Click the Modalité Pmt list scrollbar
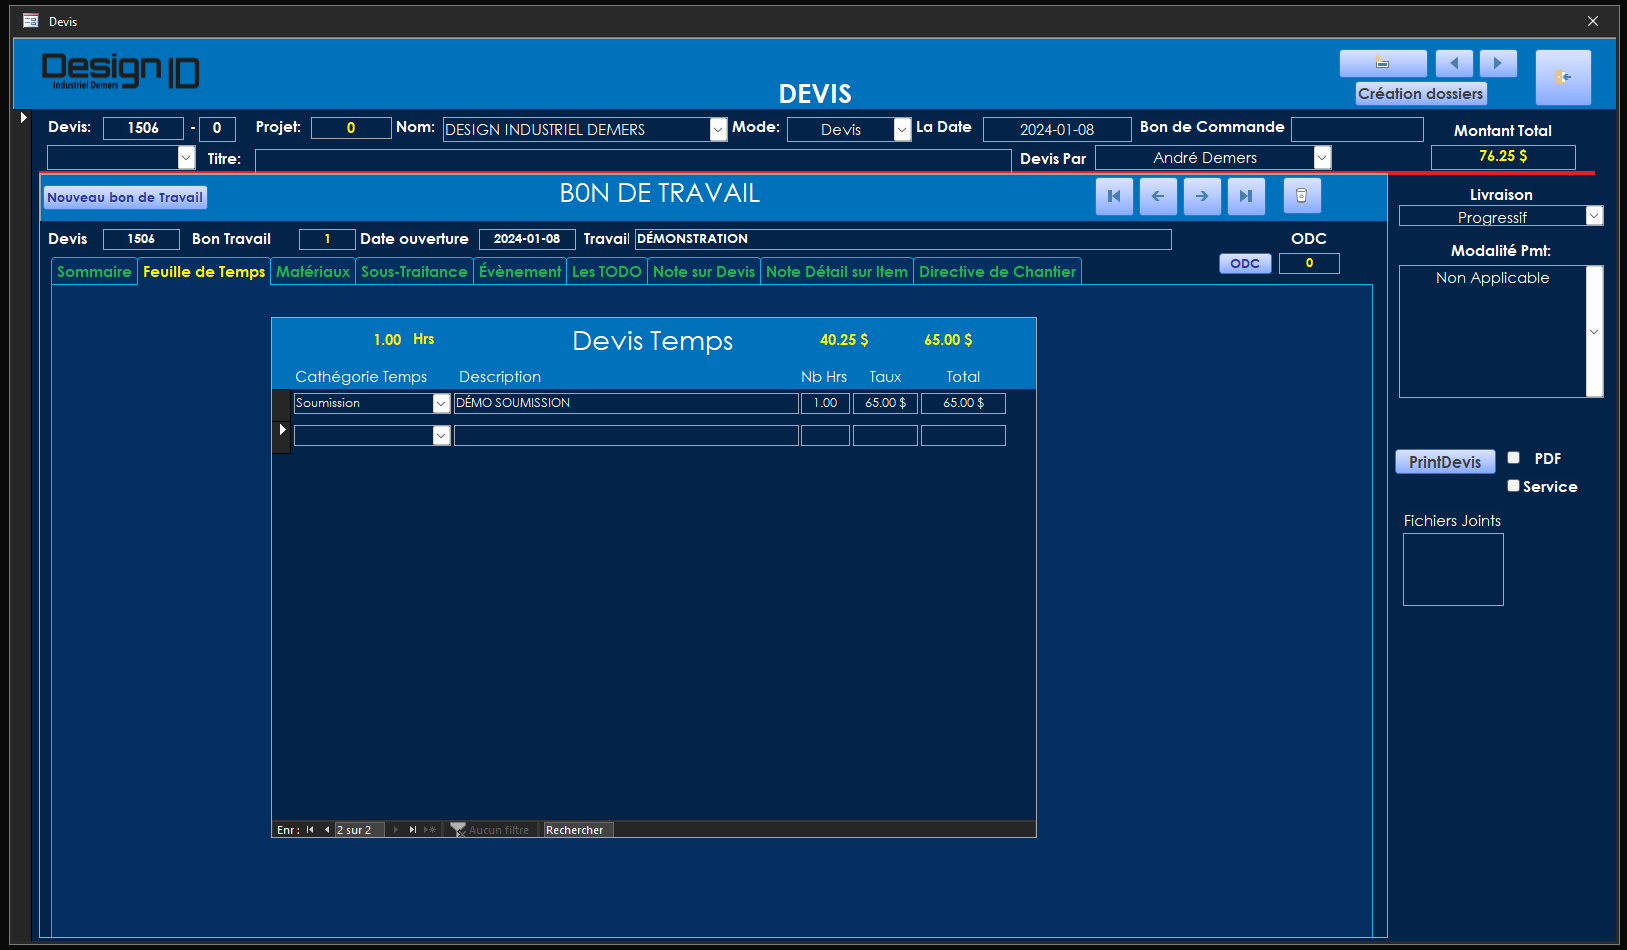Image resolution: width=1627 pixels, height=950 pixels. coord(1594,331)
